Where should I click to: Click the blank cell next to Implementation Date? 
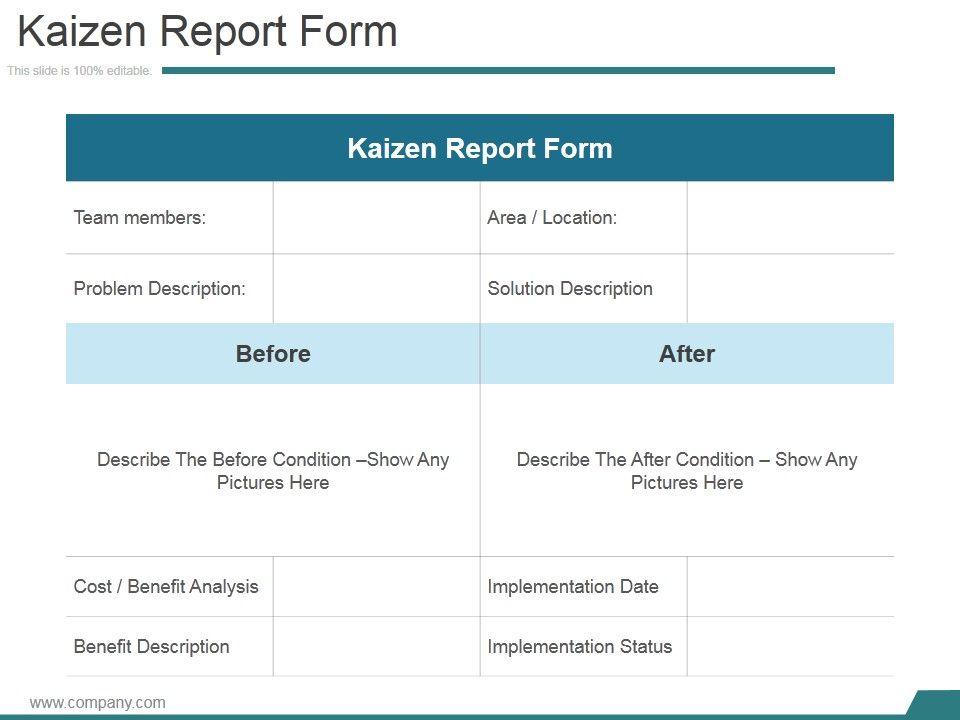pyautogui.click(x=790, y=587)
